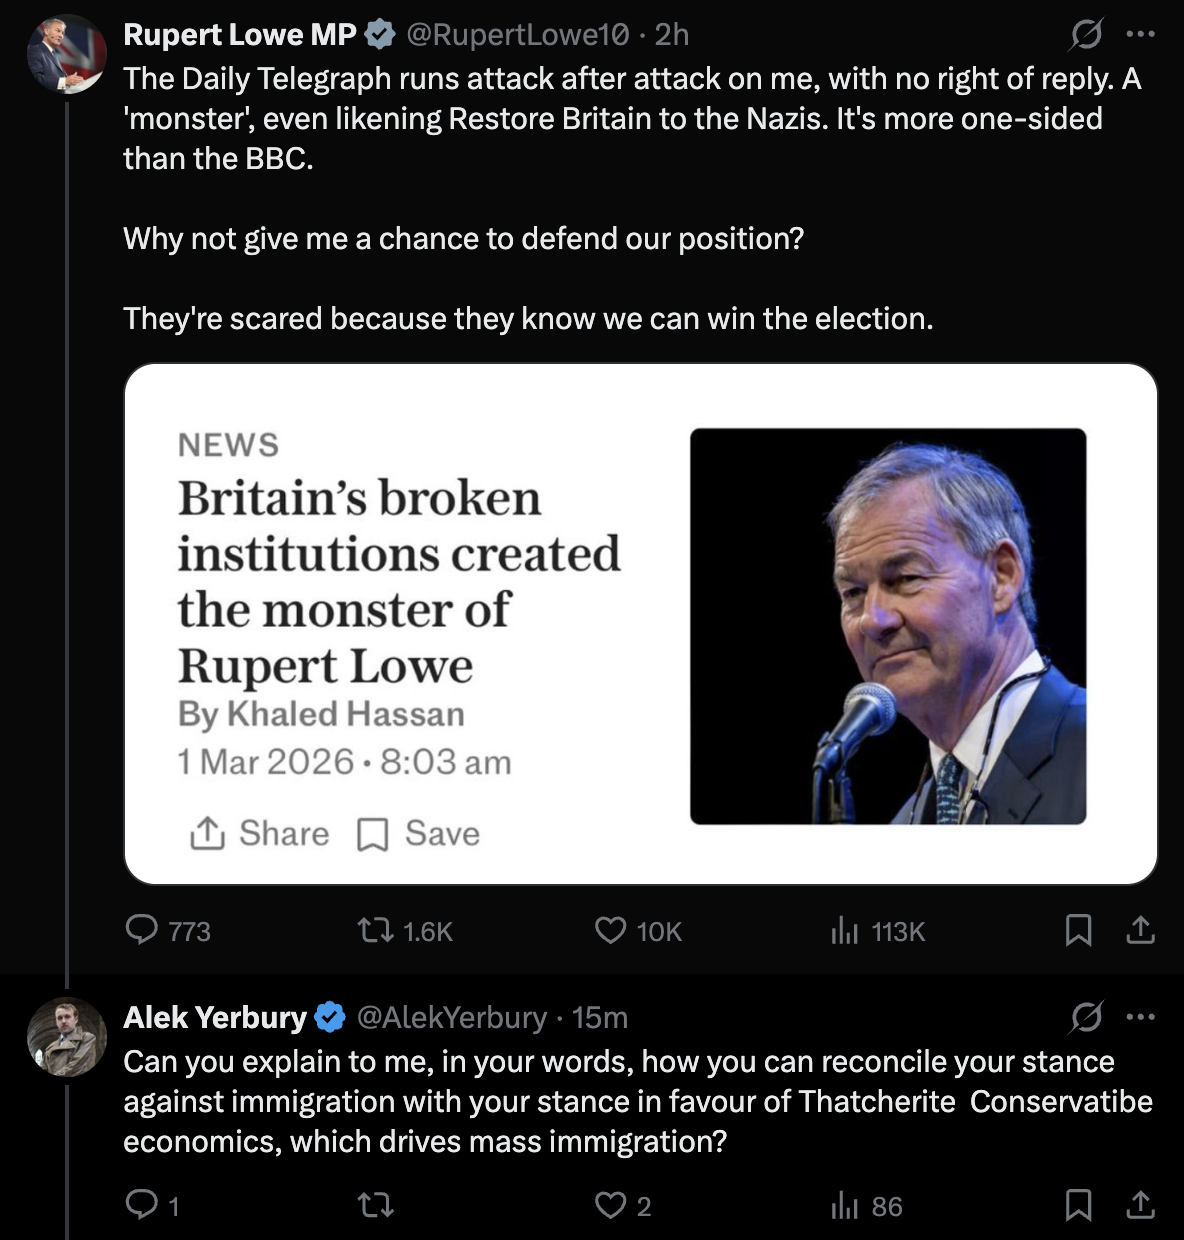Open @AlekYerbury profile handle
Image resolution: width=1184 pixels, height=1240 pixels.
(x=451, y=1018)
